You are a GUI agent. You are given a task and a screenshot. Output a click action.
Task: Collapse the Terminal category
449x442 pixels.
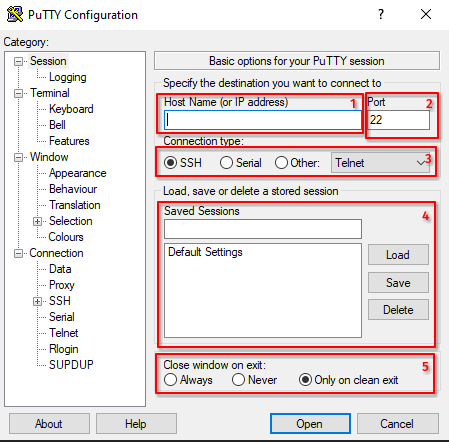tap(19, 93)
